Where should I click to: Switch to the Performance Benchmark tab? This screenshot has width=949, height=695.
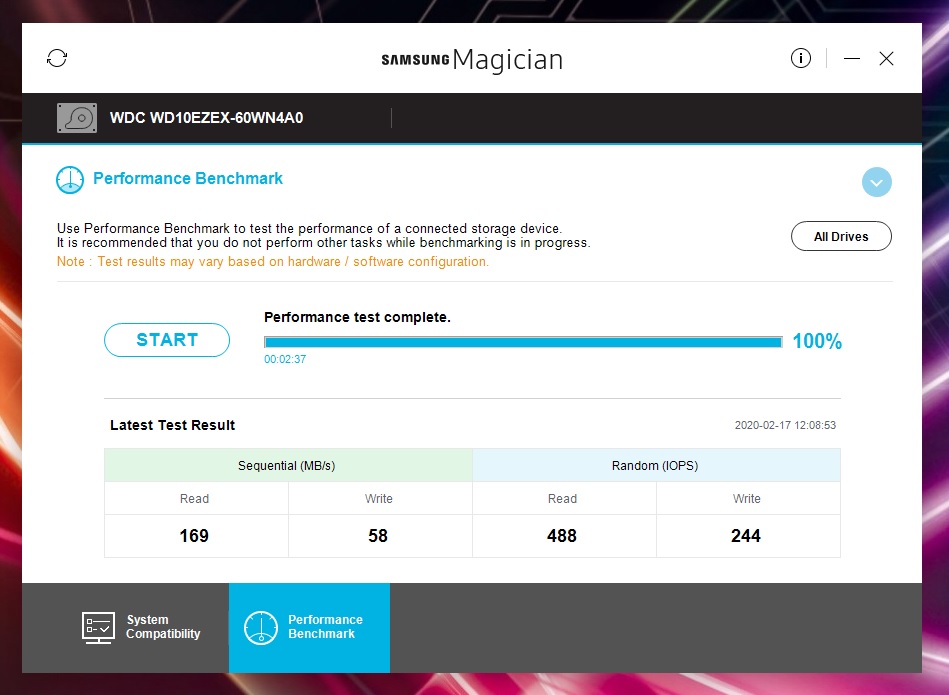[x=309, y=627]
